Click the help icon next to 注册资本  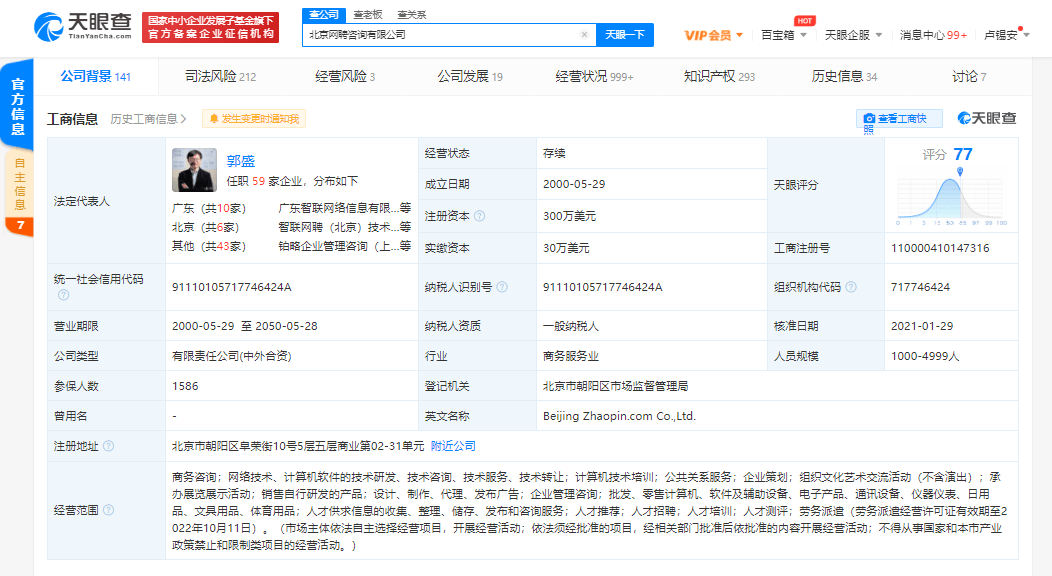479,216
